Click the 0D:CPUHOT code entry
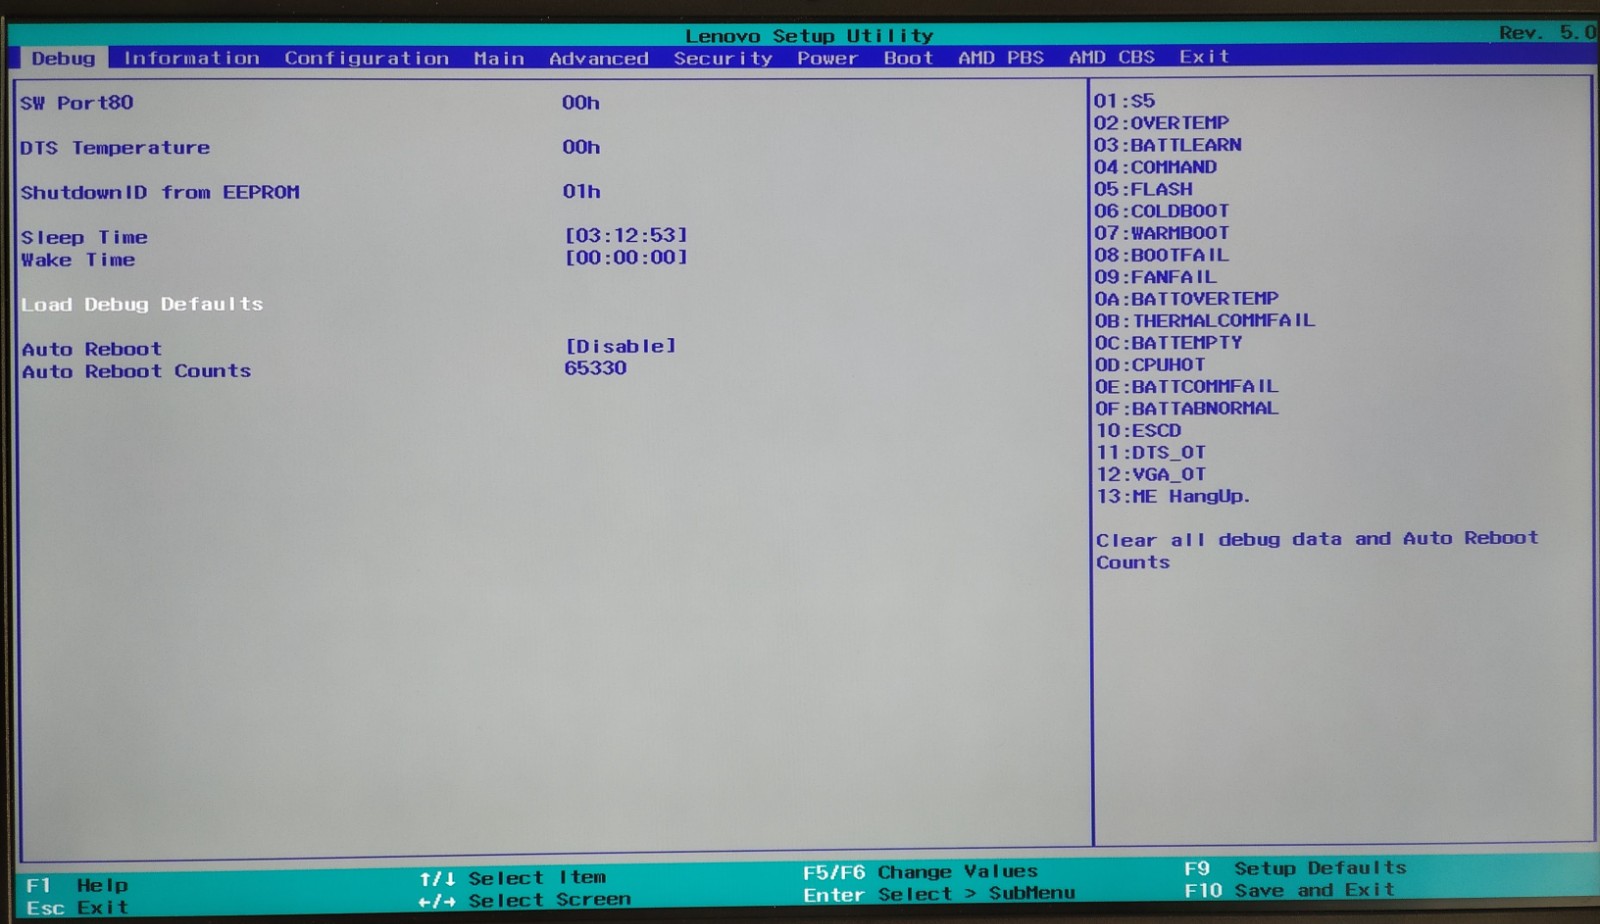 click(x=1150, y=365)
